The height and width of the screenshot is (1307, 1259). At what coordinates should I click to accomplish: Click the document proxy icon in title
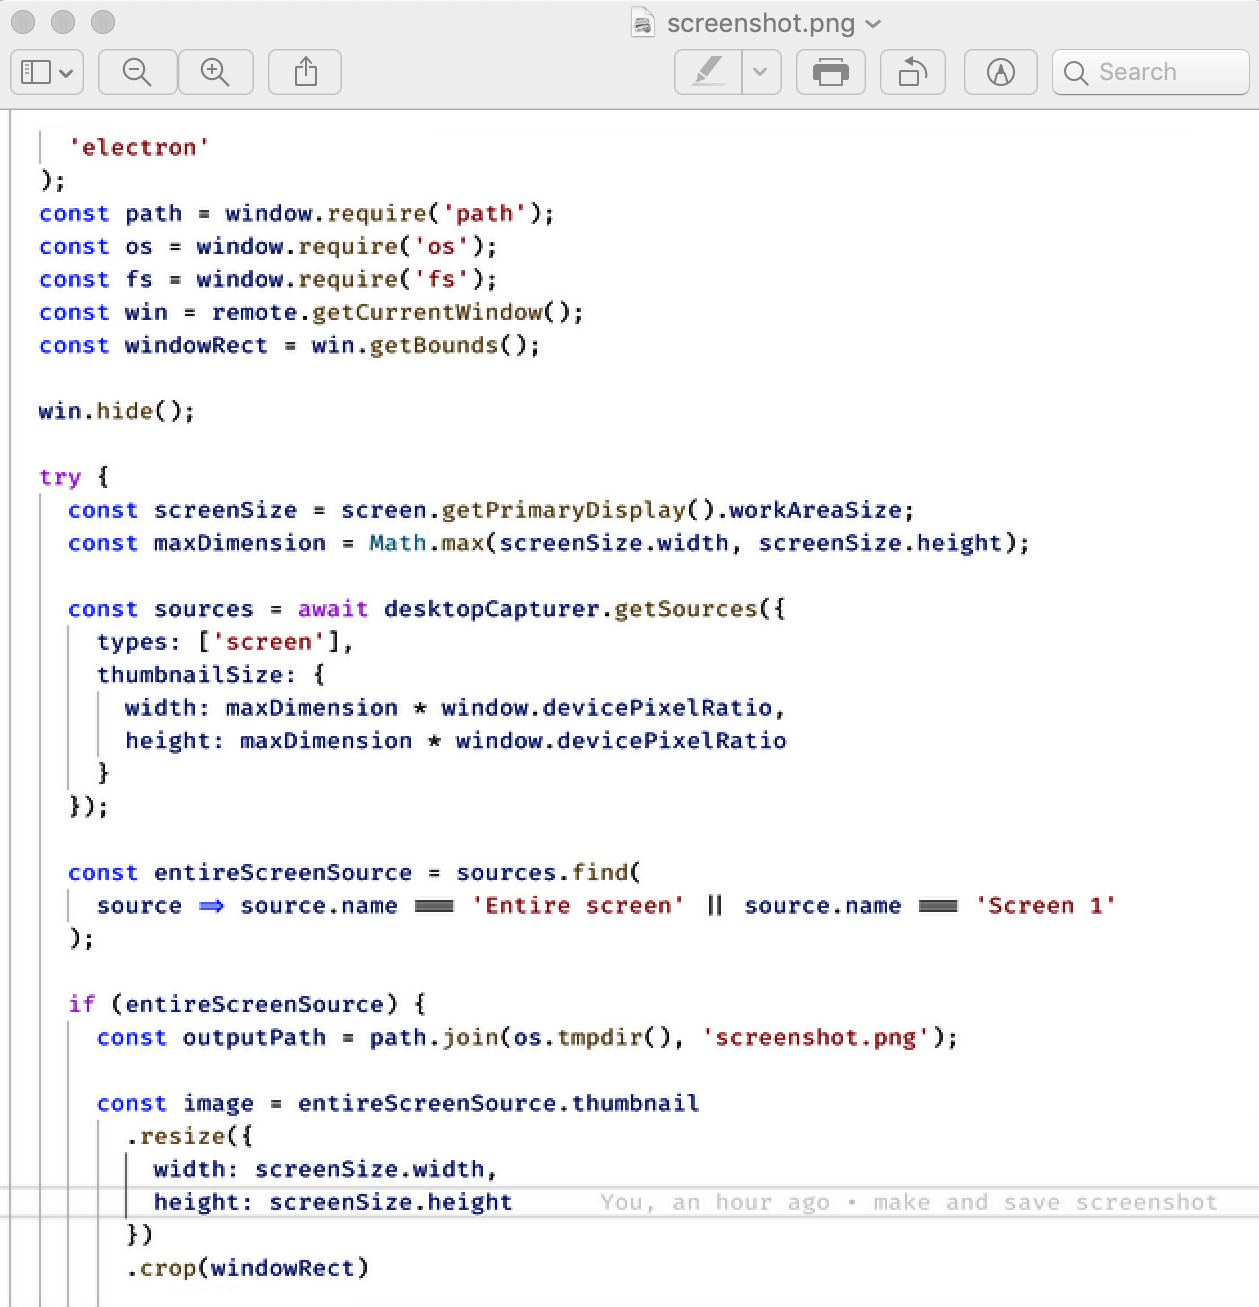(x=643, y=22)
